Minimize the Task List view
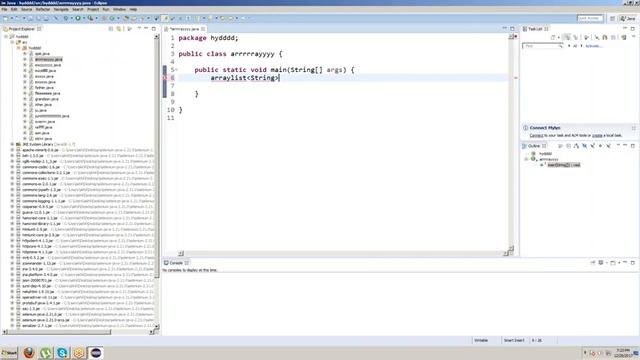The height and width of the screenshot is (360, 640). [625, 29]
